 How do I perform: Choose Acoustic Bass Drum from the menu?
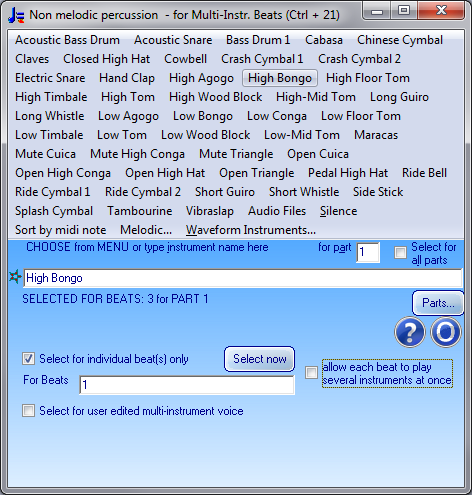67,40
